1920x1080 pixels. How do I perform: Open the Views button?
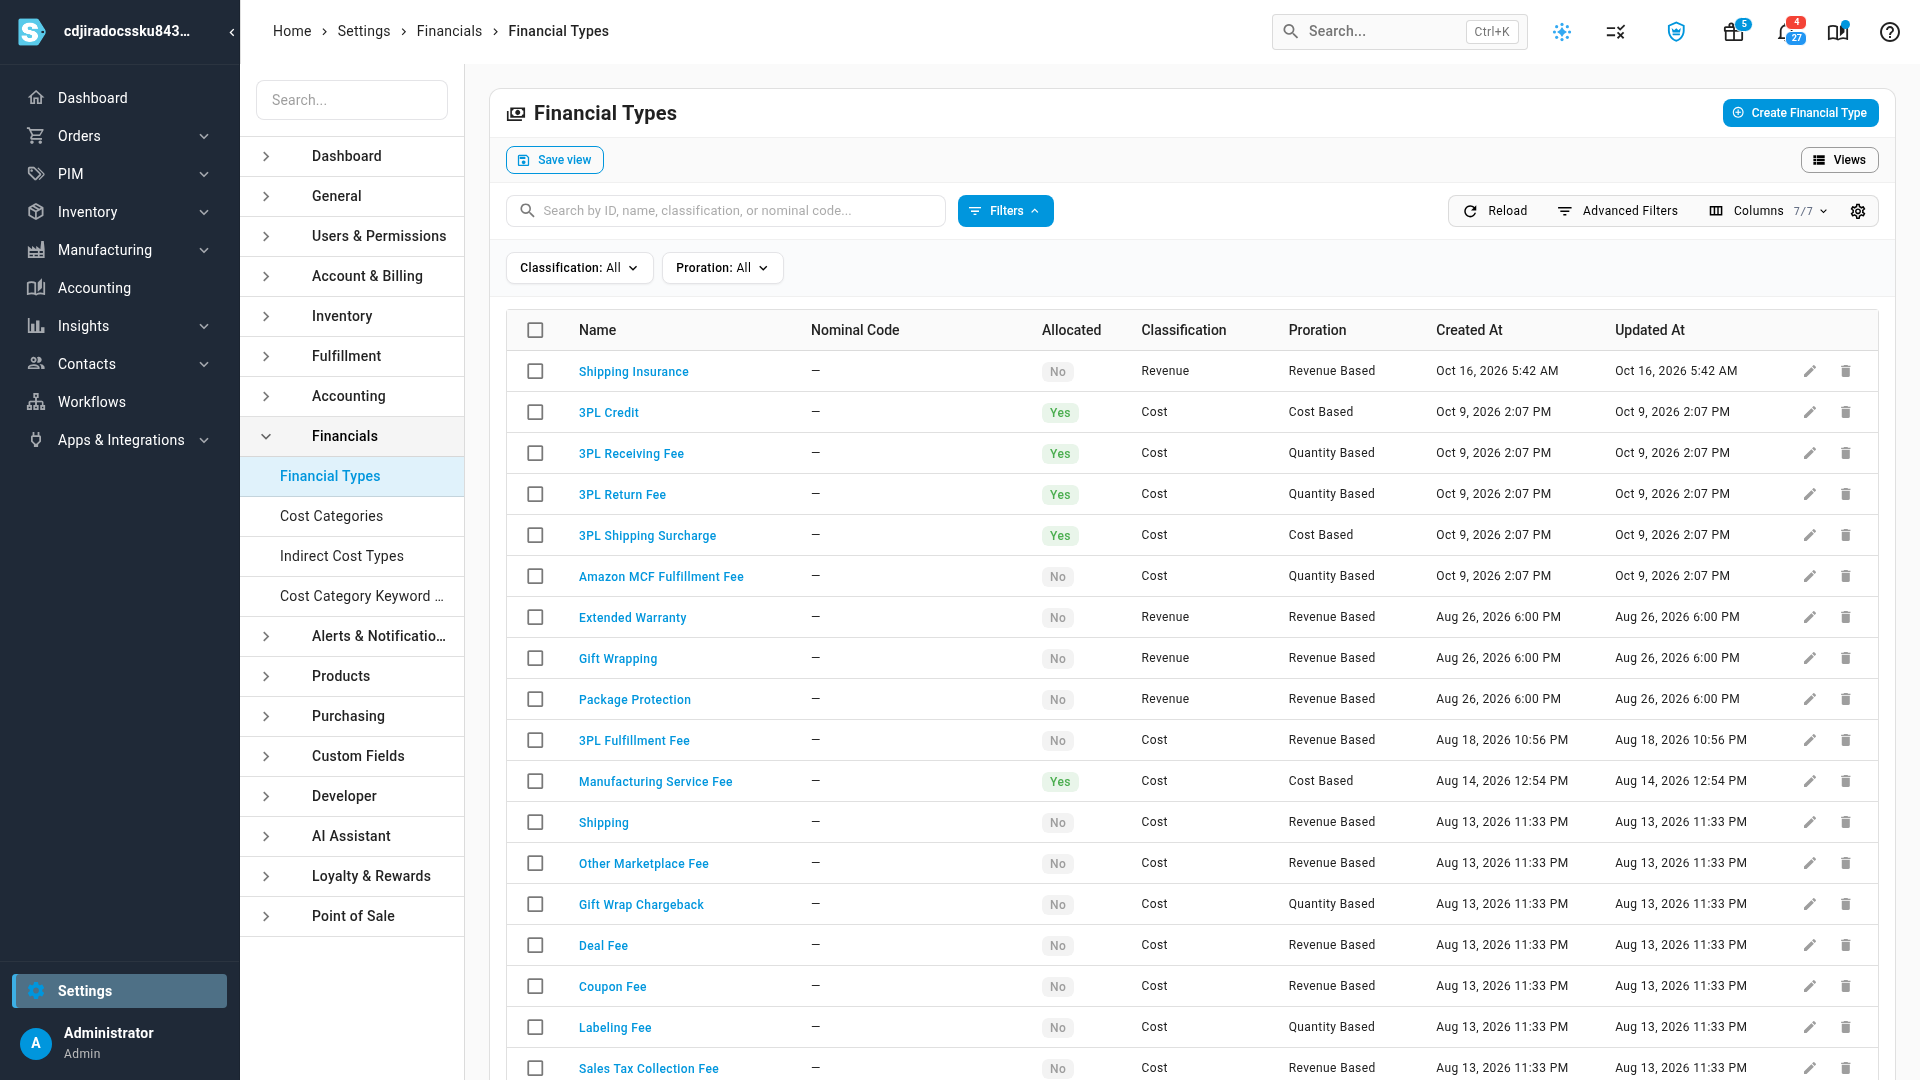[1839, 160]
